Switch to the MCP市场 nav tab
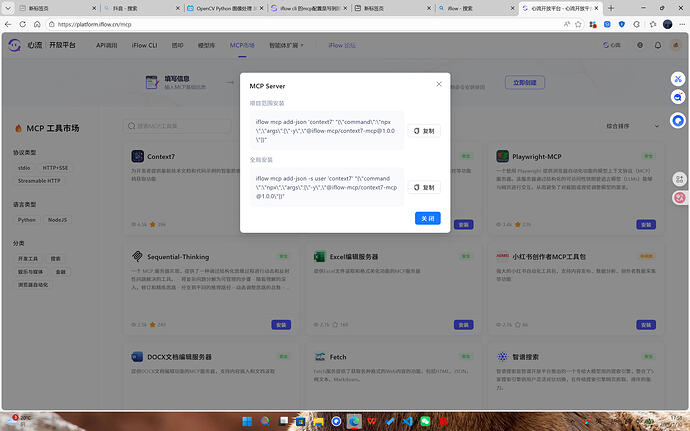690x431 pixels. [x=242, y=45]
